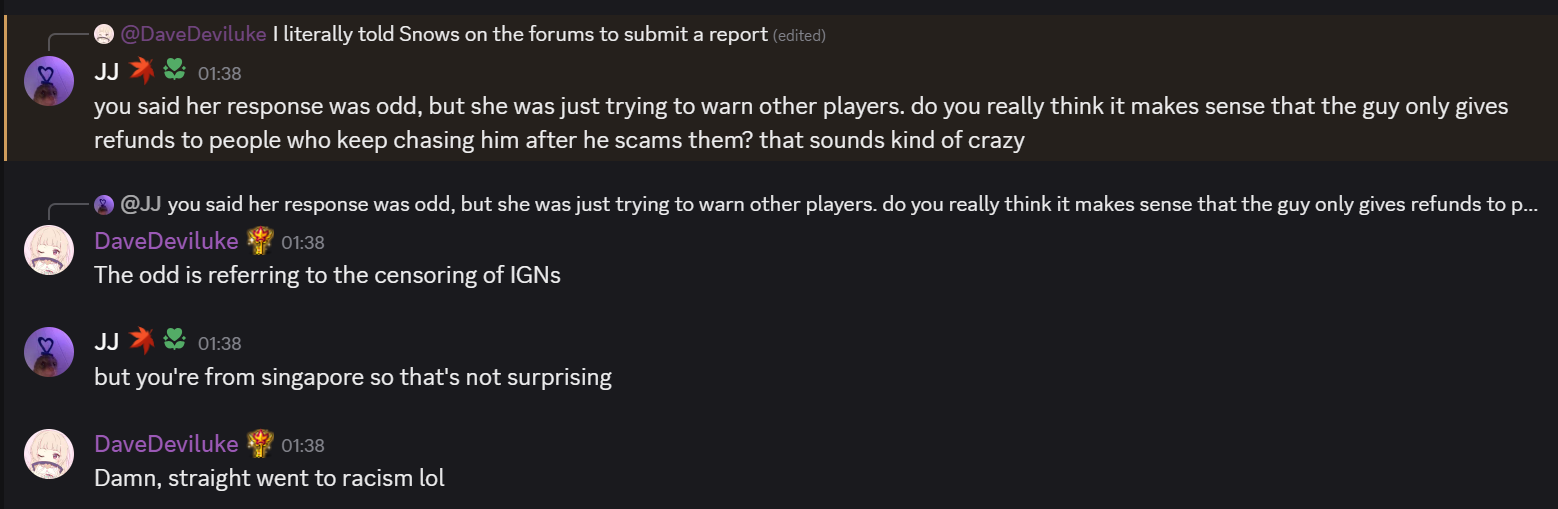Click the JJ username above the "singapore" message
This screenshot has width=1558, height=509.
click(106, 342)
